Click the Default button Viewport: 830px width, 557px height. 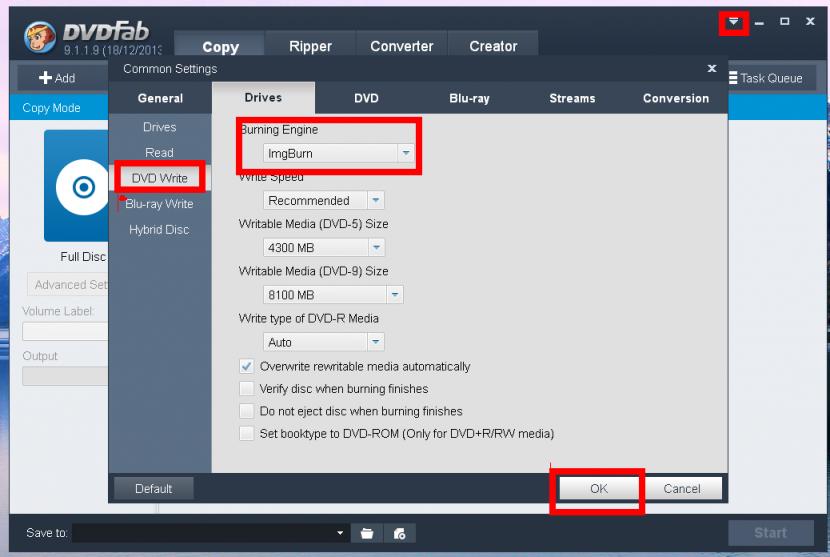coord(154,489)
